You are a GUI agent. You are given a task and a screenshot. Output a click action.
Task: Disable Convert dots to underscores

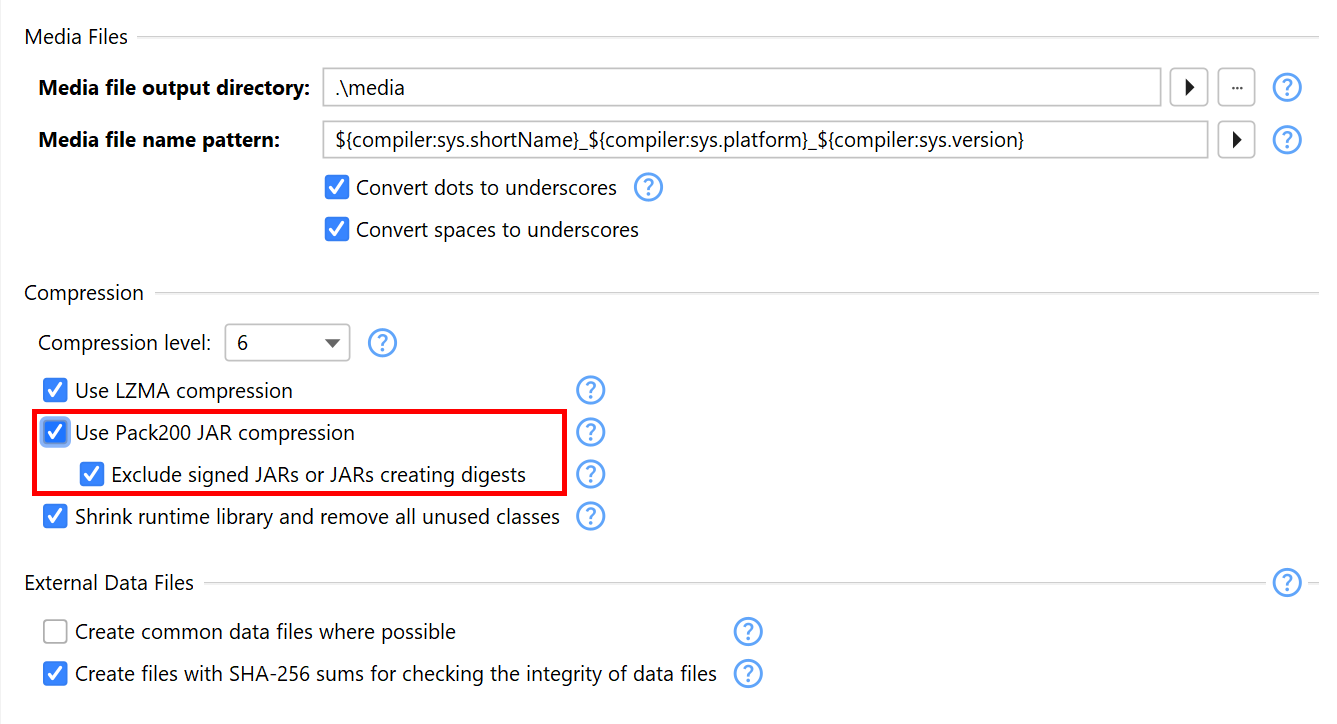pyautogui.click(x=337, y=188)
